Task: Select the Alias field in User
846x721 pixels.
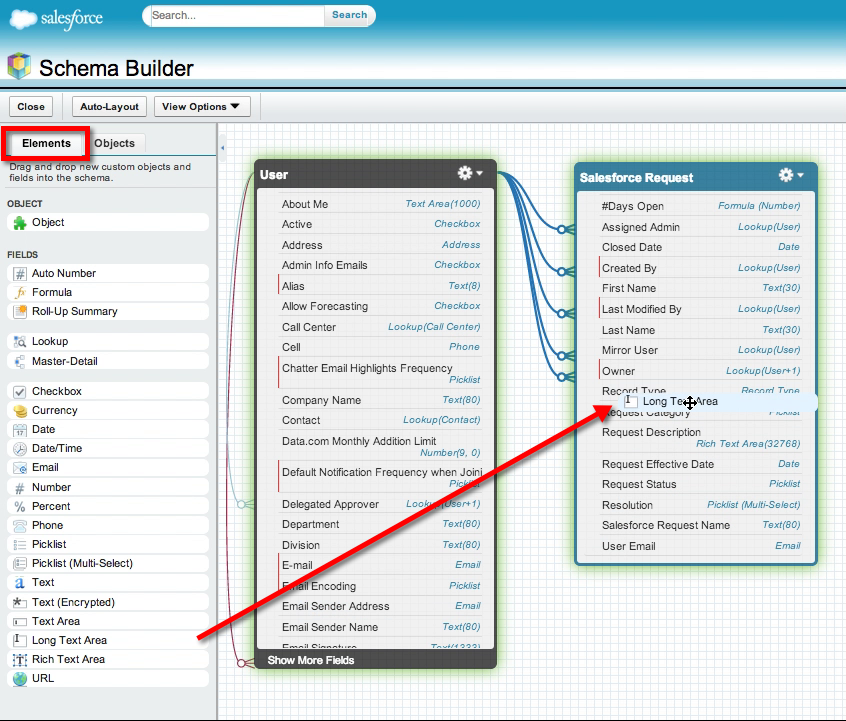Action: tap(380, 286)
